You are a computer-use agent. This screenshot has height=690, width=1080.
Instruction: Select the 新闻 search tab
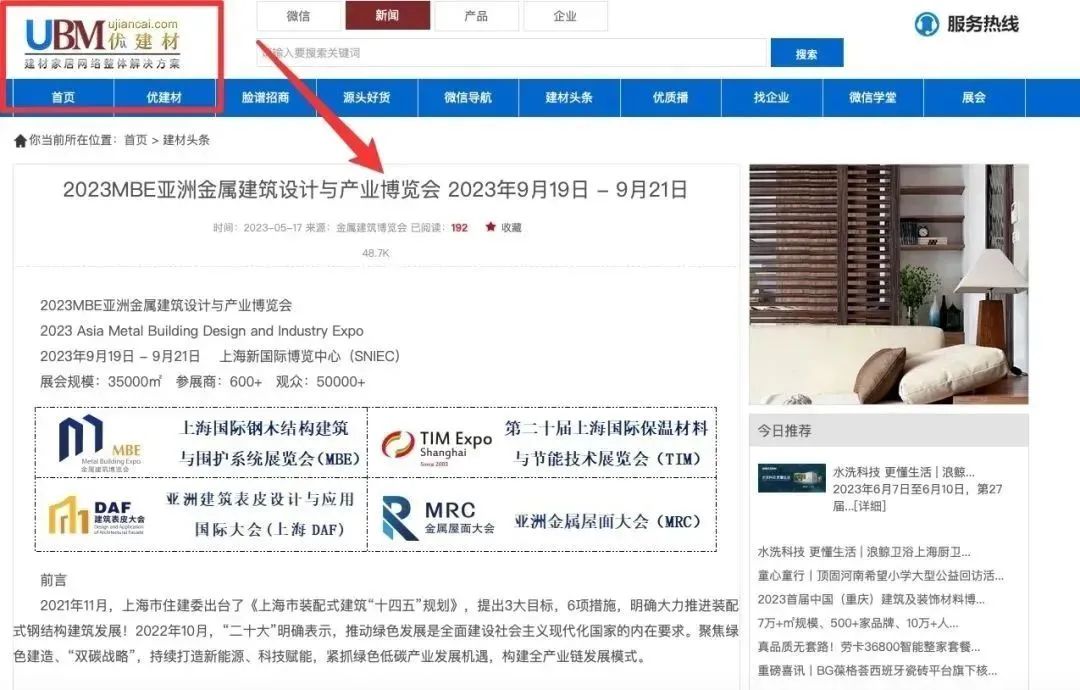(388, 16)
